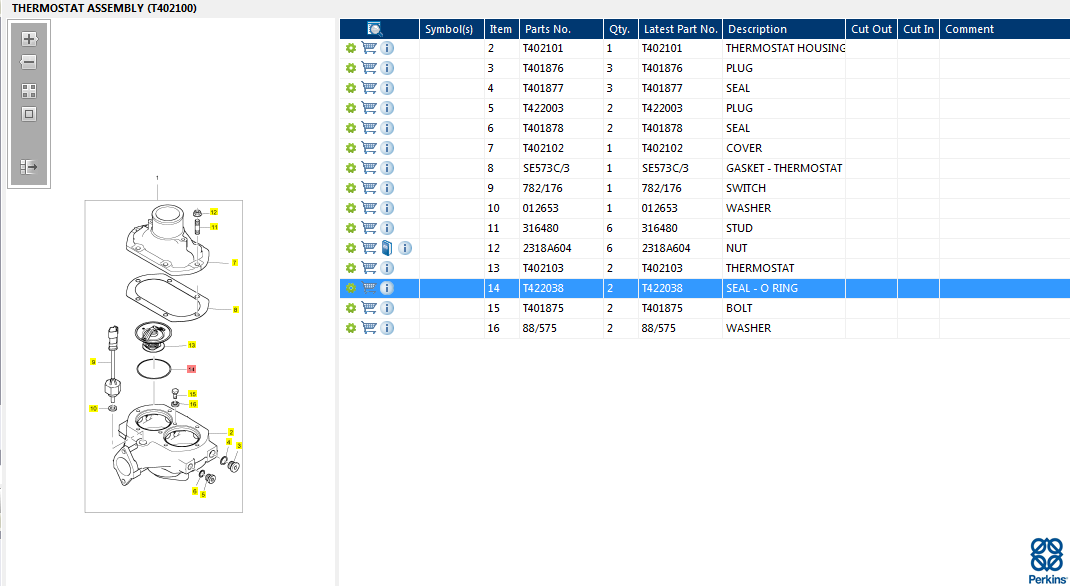Add BOLT T401875 to cart
1070x586 pixels.
(369, 308)
